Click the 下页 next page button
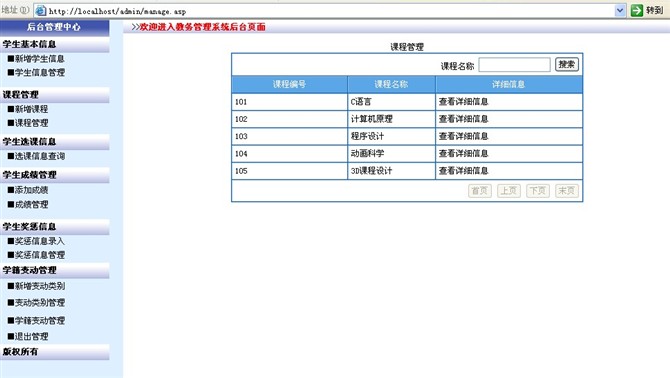This screenshot has height=378, width=670. [x=538, y=190]
